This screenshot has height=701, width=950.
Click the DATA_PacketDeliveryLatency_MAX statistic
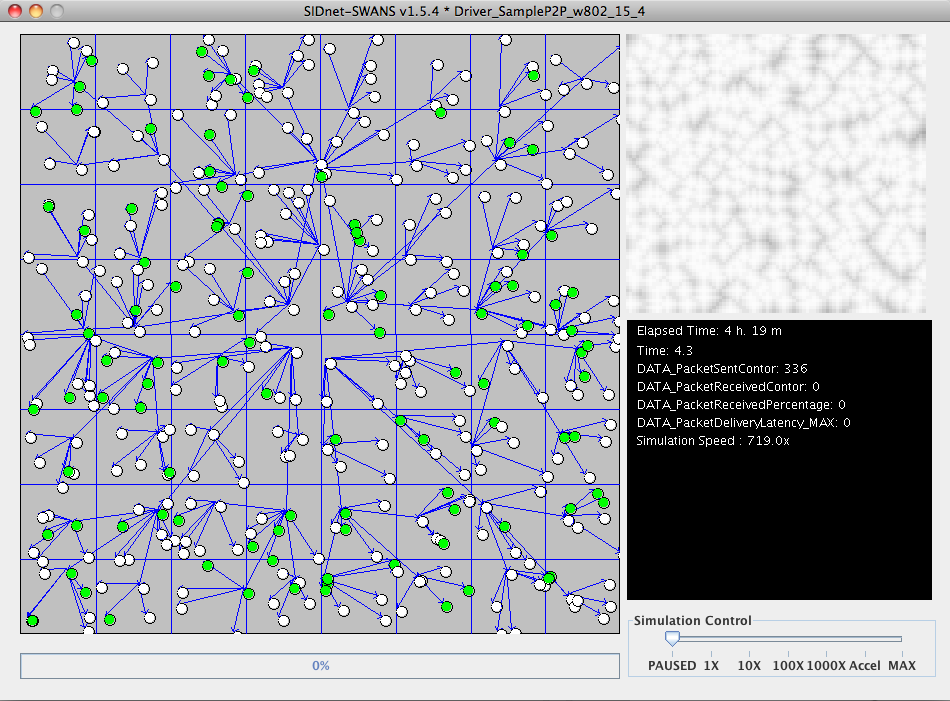tap(743, 423)
